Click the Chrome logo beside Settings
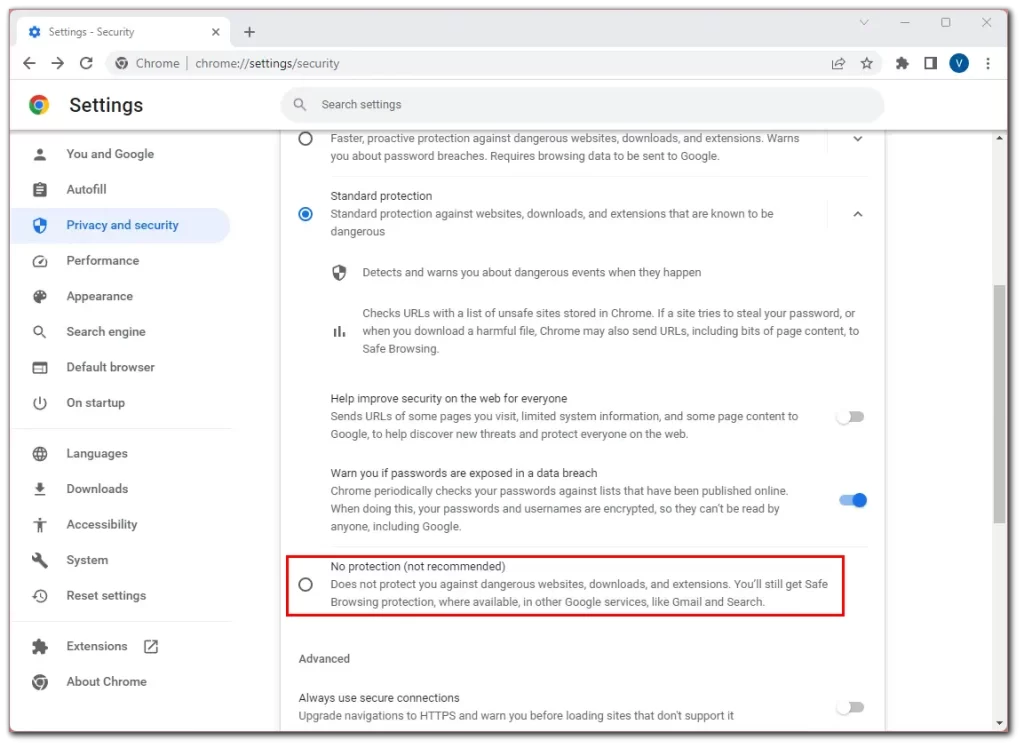 (39, 105)
